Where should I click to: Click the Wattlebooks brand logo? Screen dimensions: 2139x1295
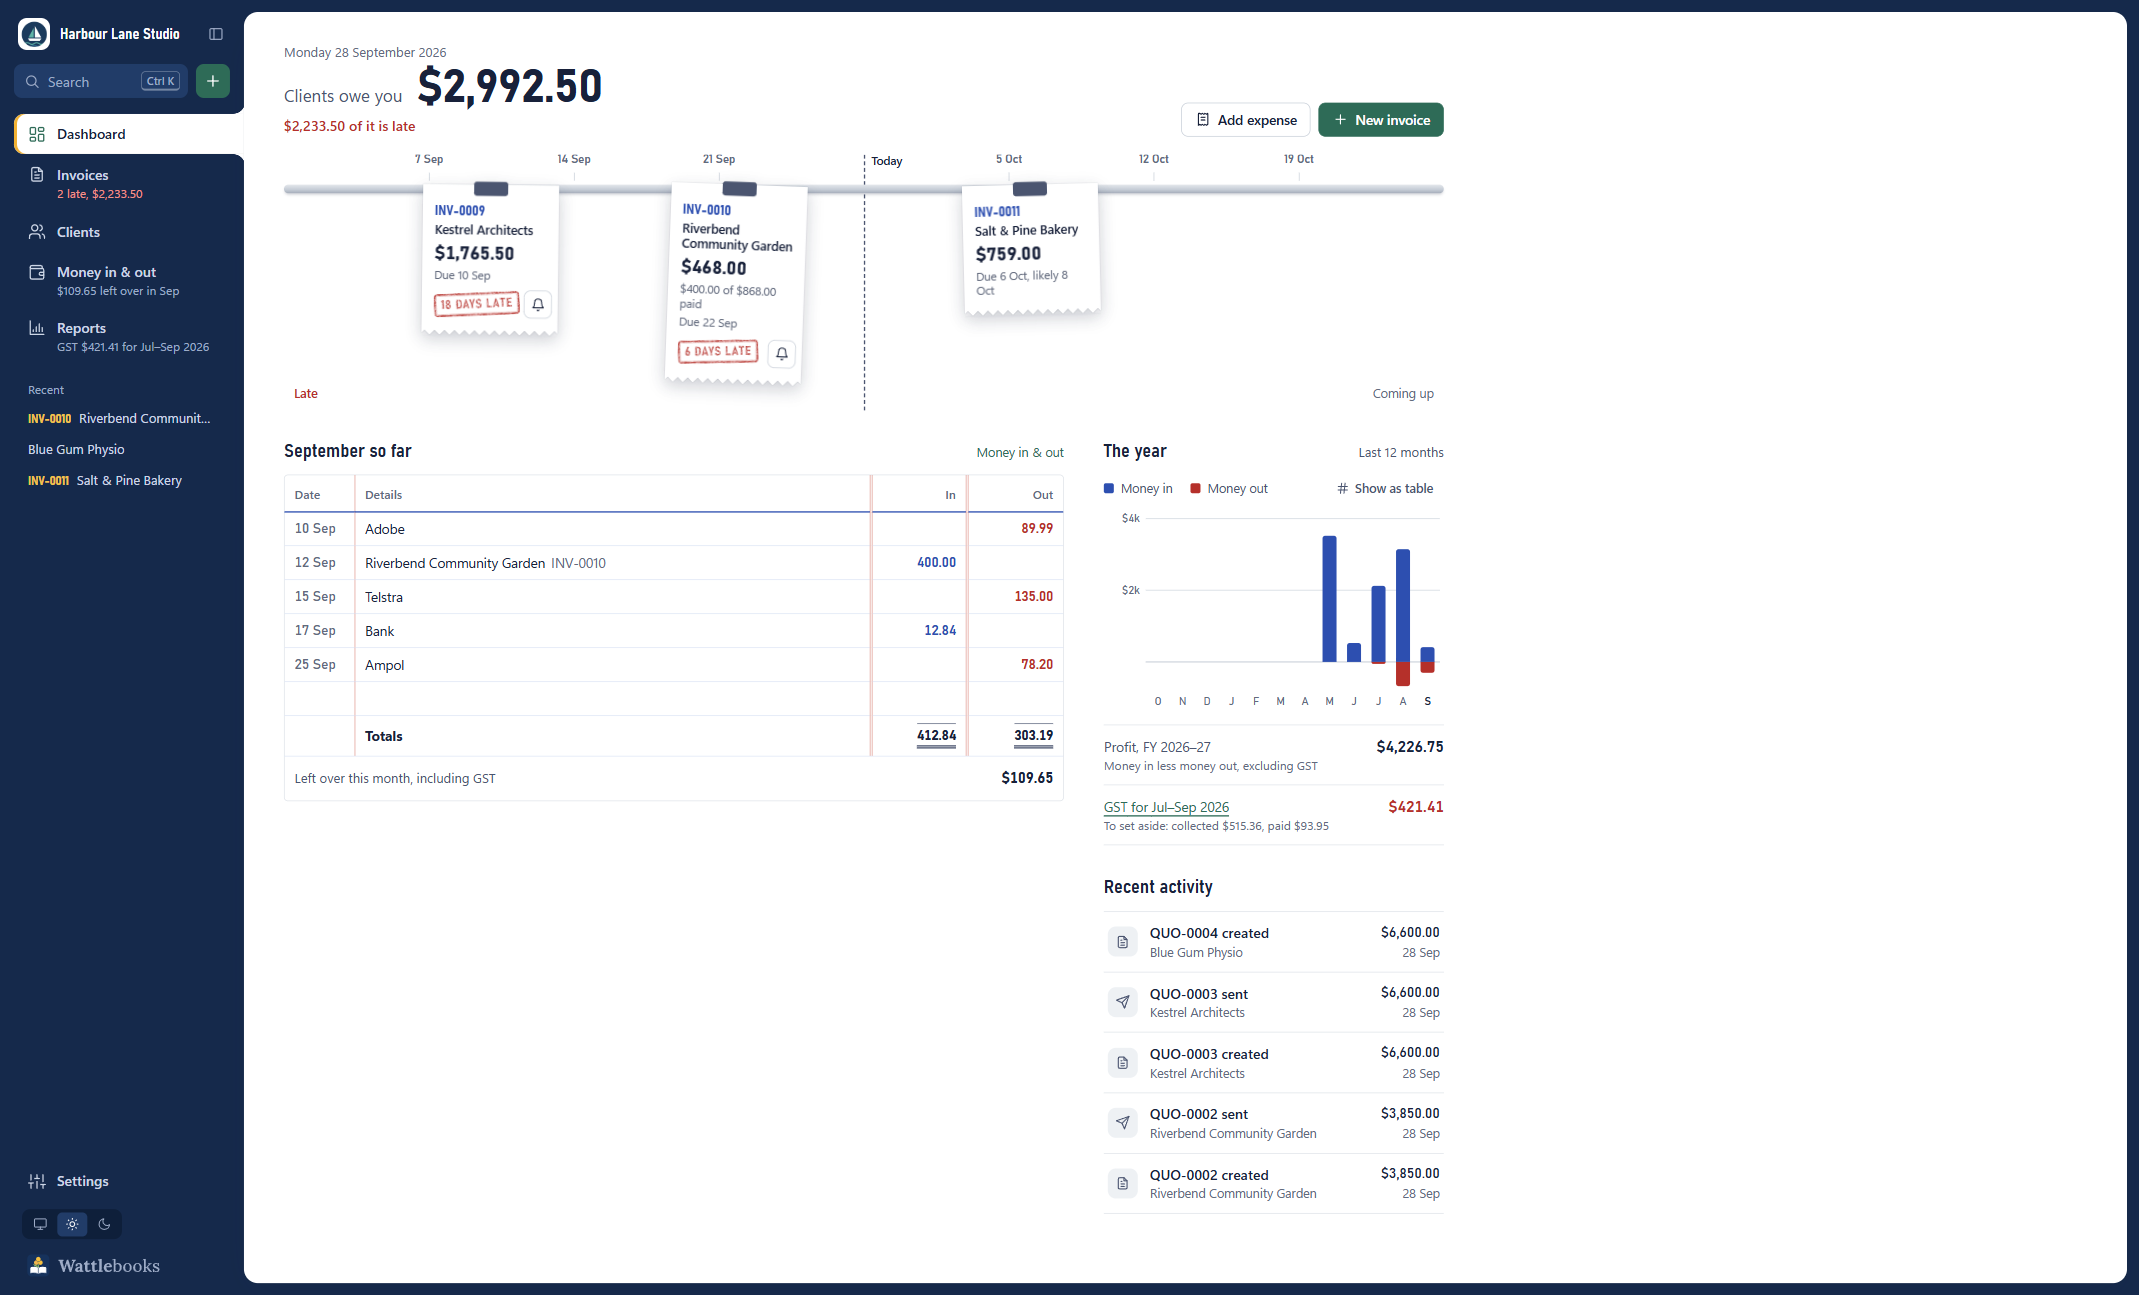(x=94, y=1265)
